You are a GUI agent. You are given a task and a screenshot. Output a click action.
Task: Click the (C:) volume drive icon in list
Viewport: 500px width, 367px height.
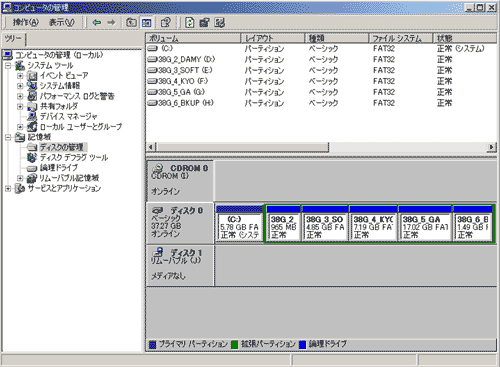coord(152,48)
